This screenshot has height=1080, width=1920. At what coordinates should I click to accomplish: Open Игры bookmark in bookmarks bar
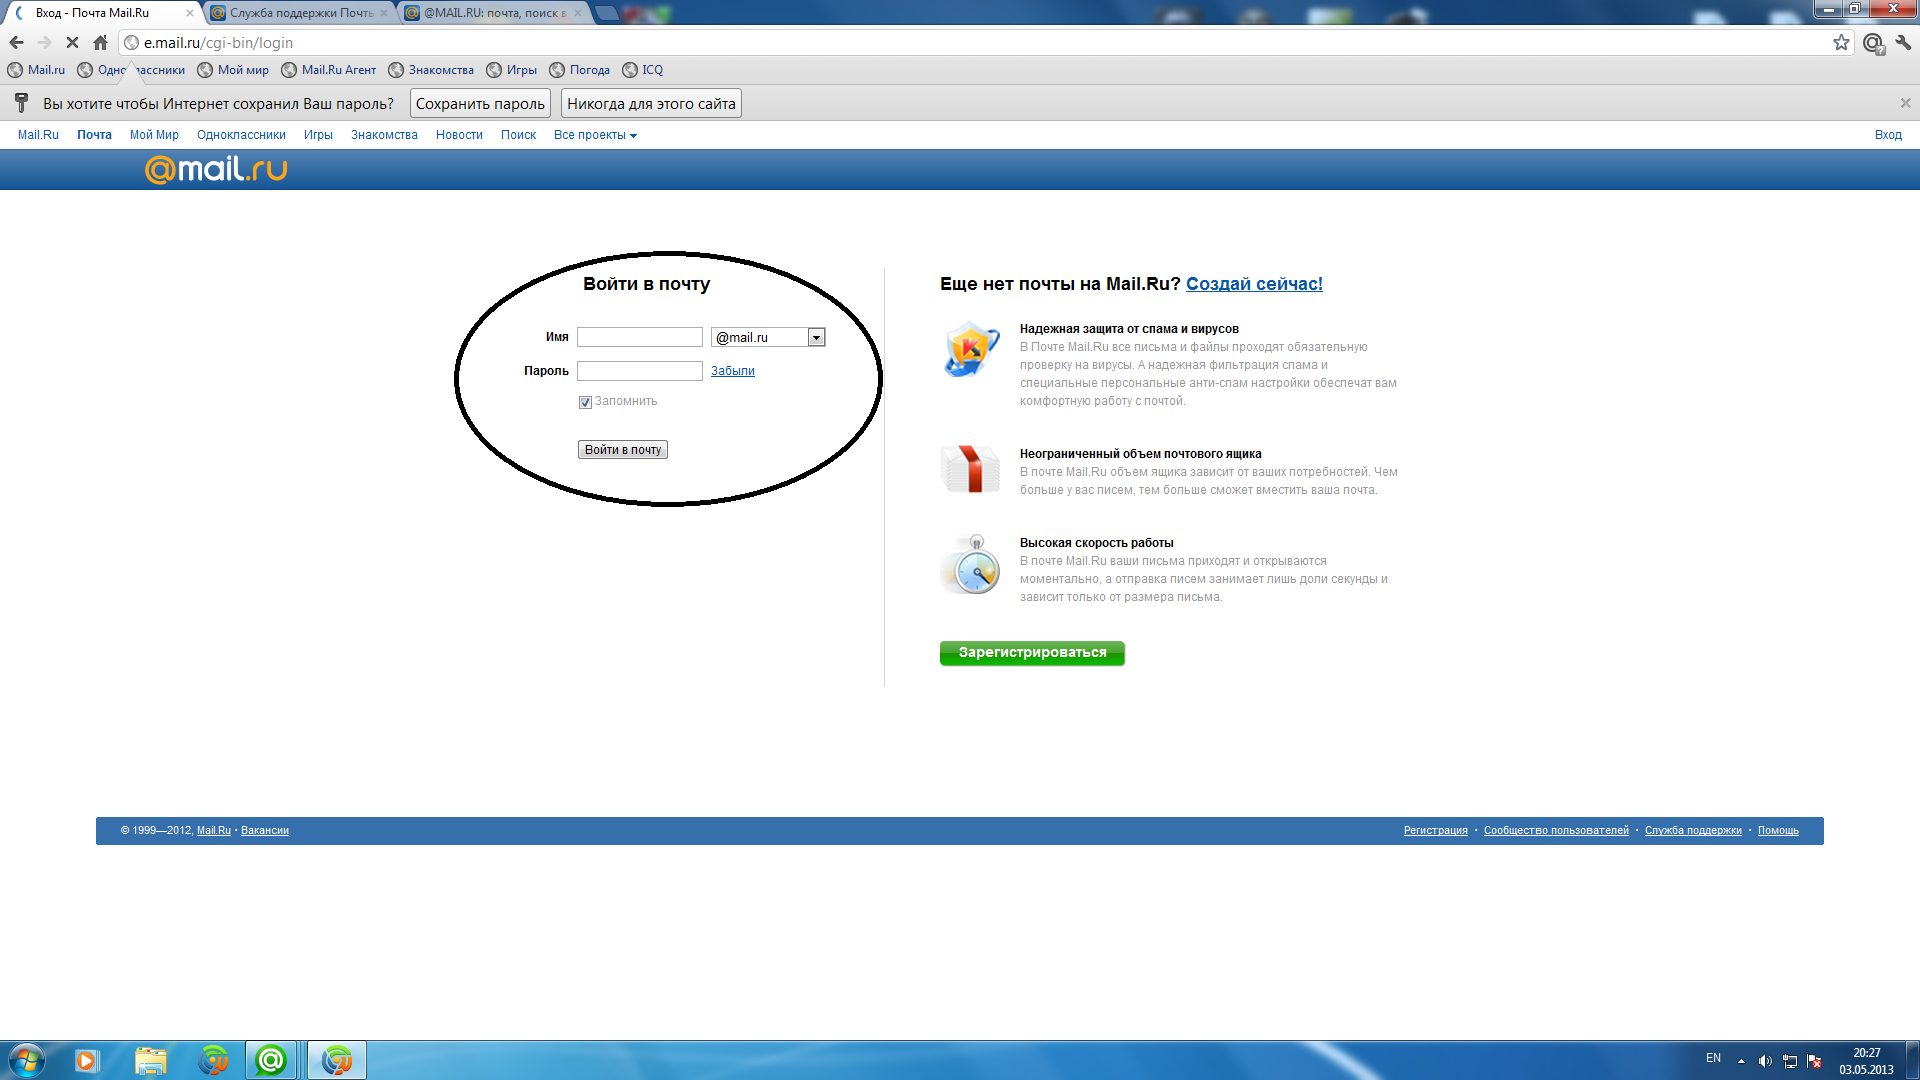click(511, 70)
